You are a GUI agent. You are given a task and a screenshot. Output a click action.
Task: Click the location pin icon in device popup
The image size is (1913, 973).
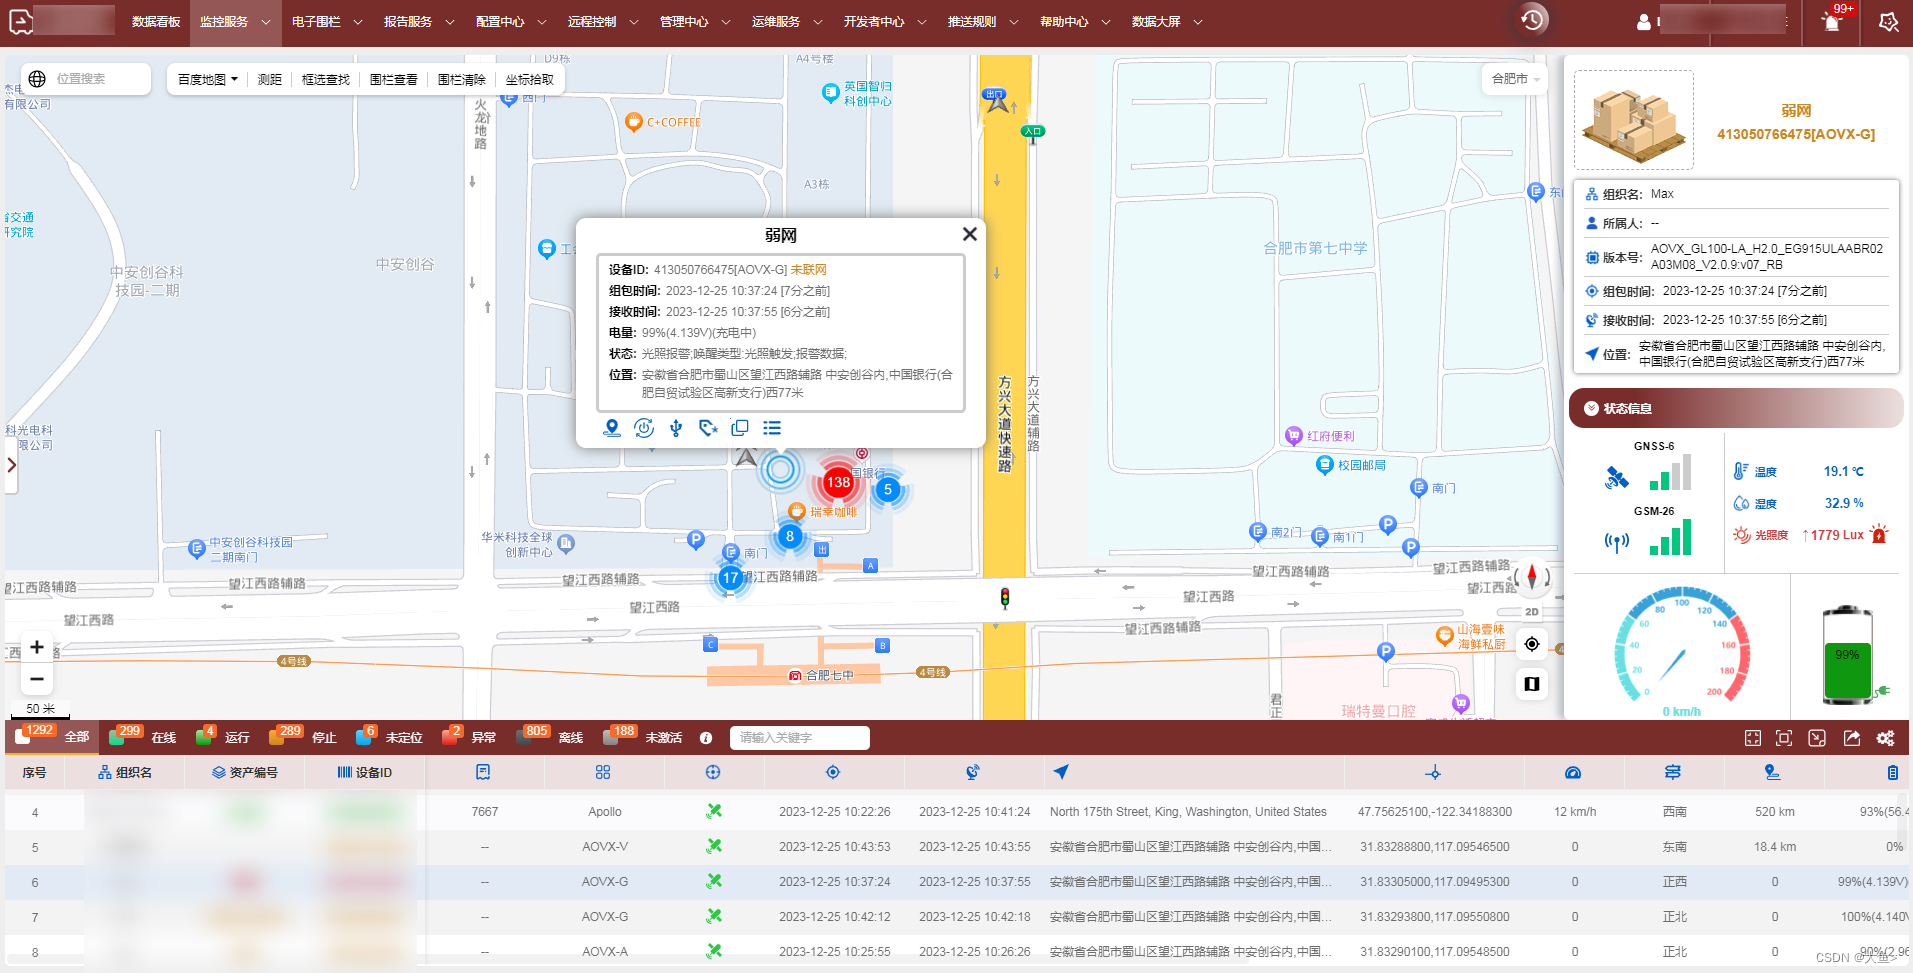[612, 428]
